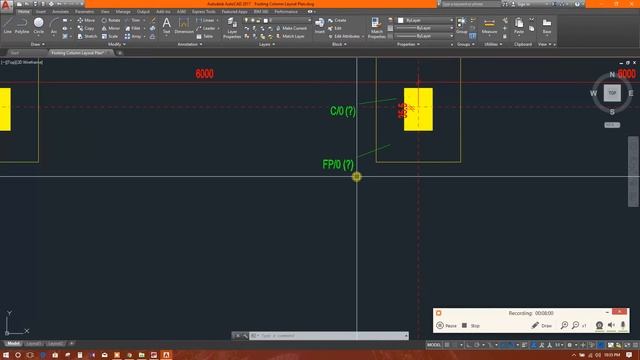Click Make Current in Layers panel

click(x=291, y=28)
